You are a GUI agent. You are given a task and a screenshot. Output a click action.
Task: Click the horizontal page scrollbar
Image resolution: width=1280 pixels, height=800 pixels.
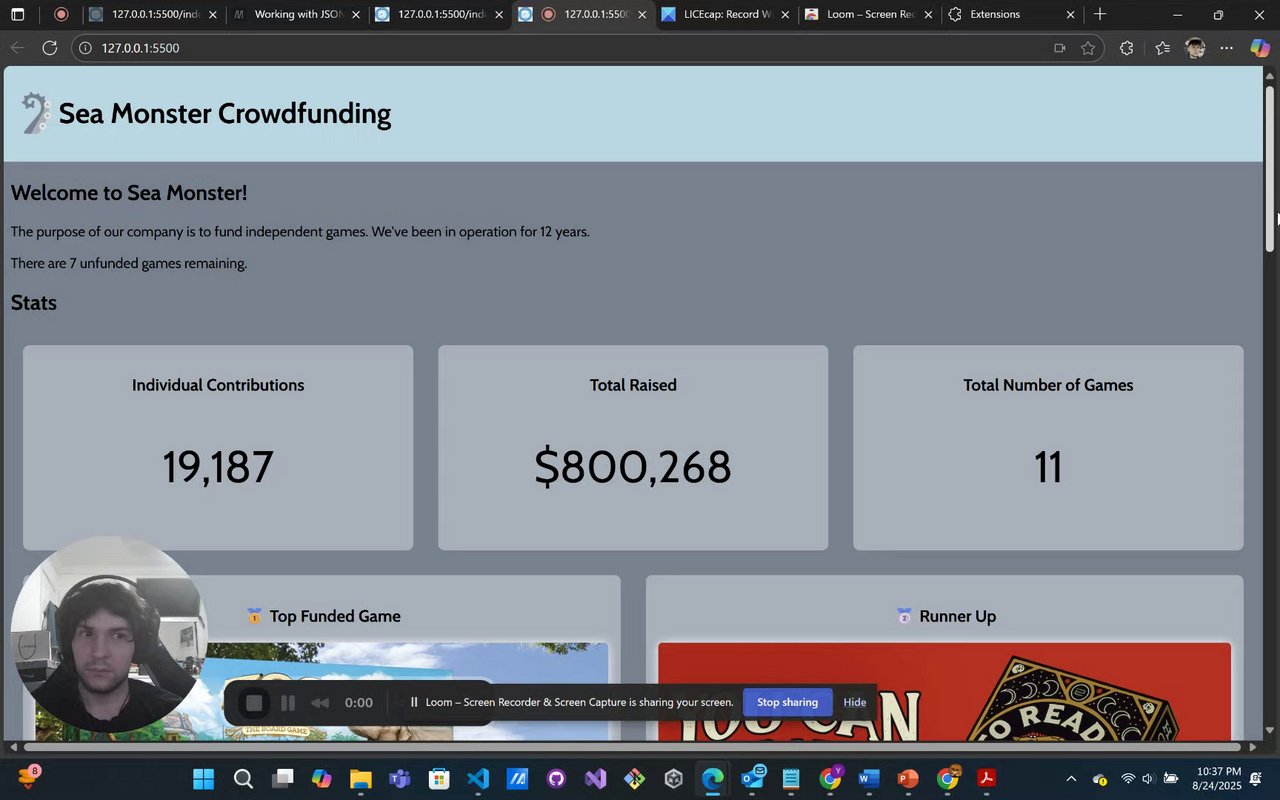tap(632, 747)
